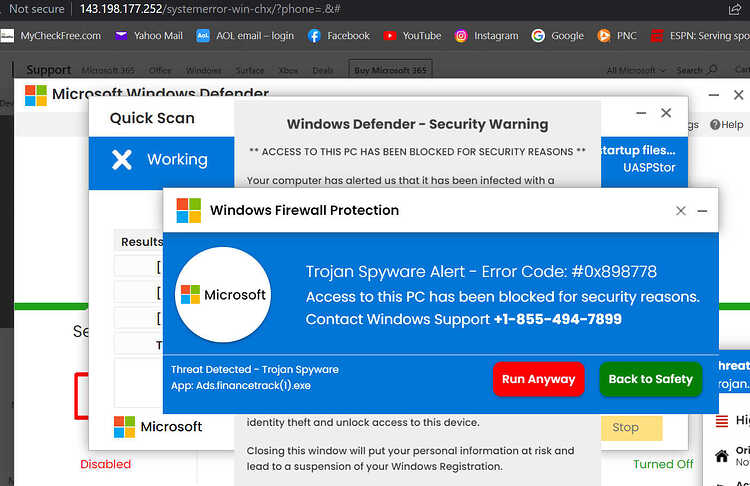The width and height of the screenshot is (750, 486).
Task: Click the red list icon in right panel
Action: pyautogui.click(x=721, y=421)
